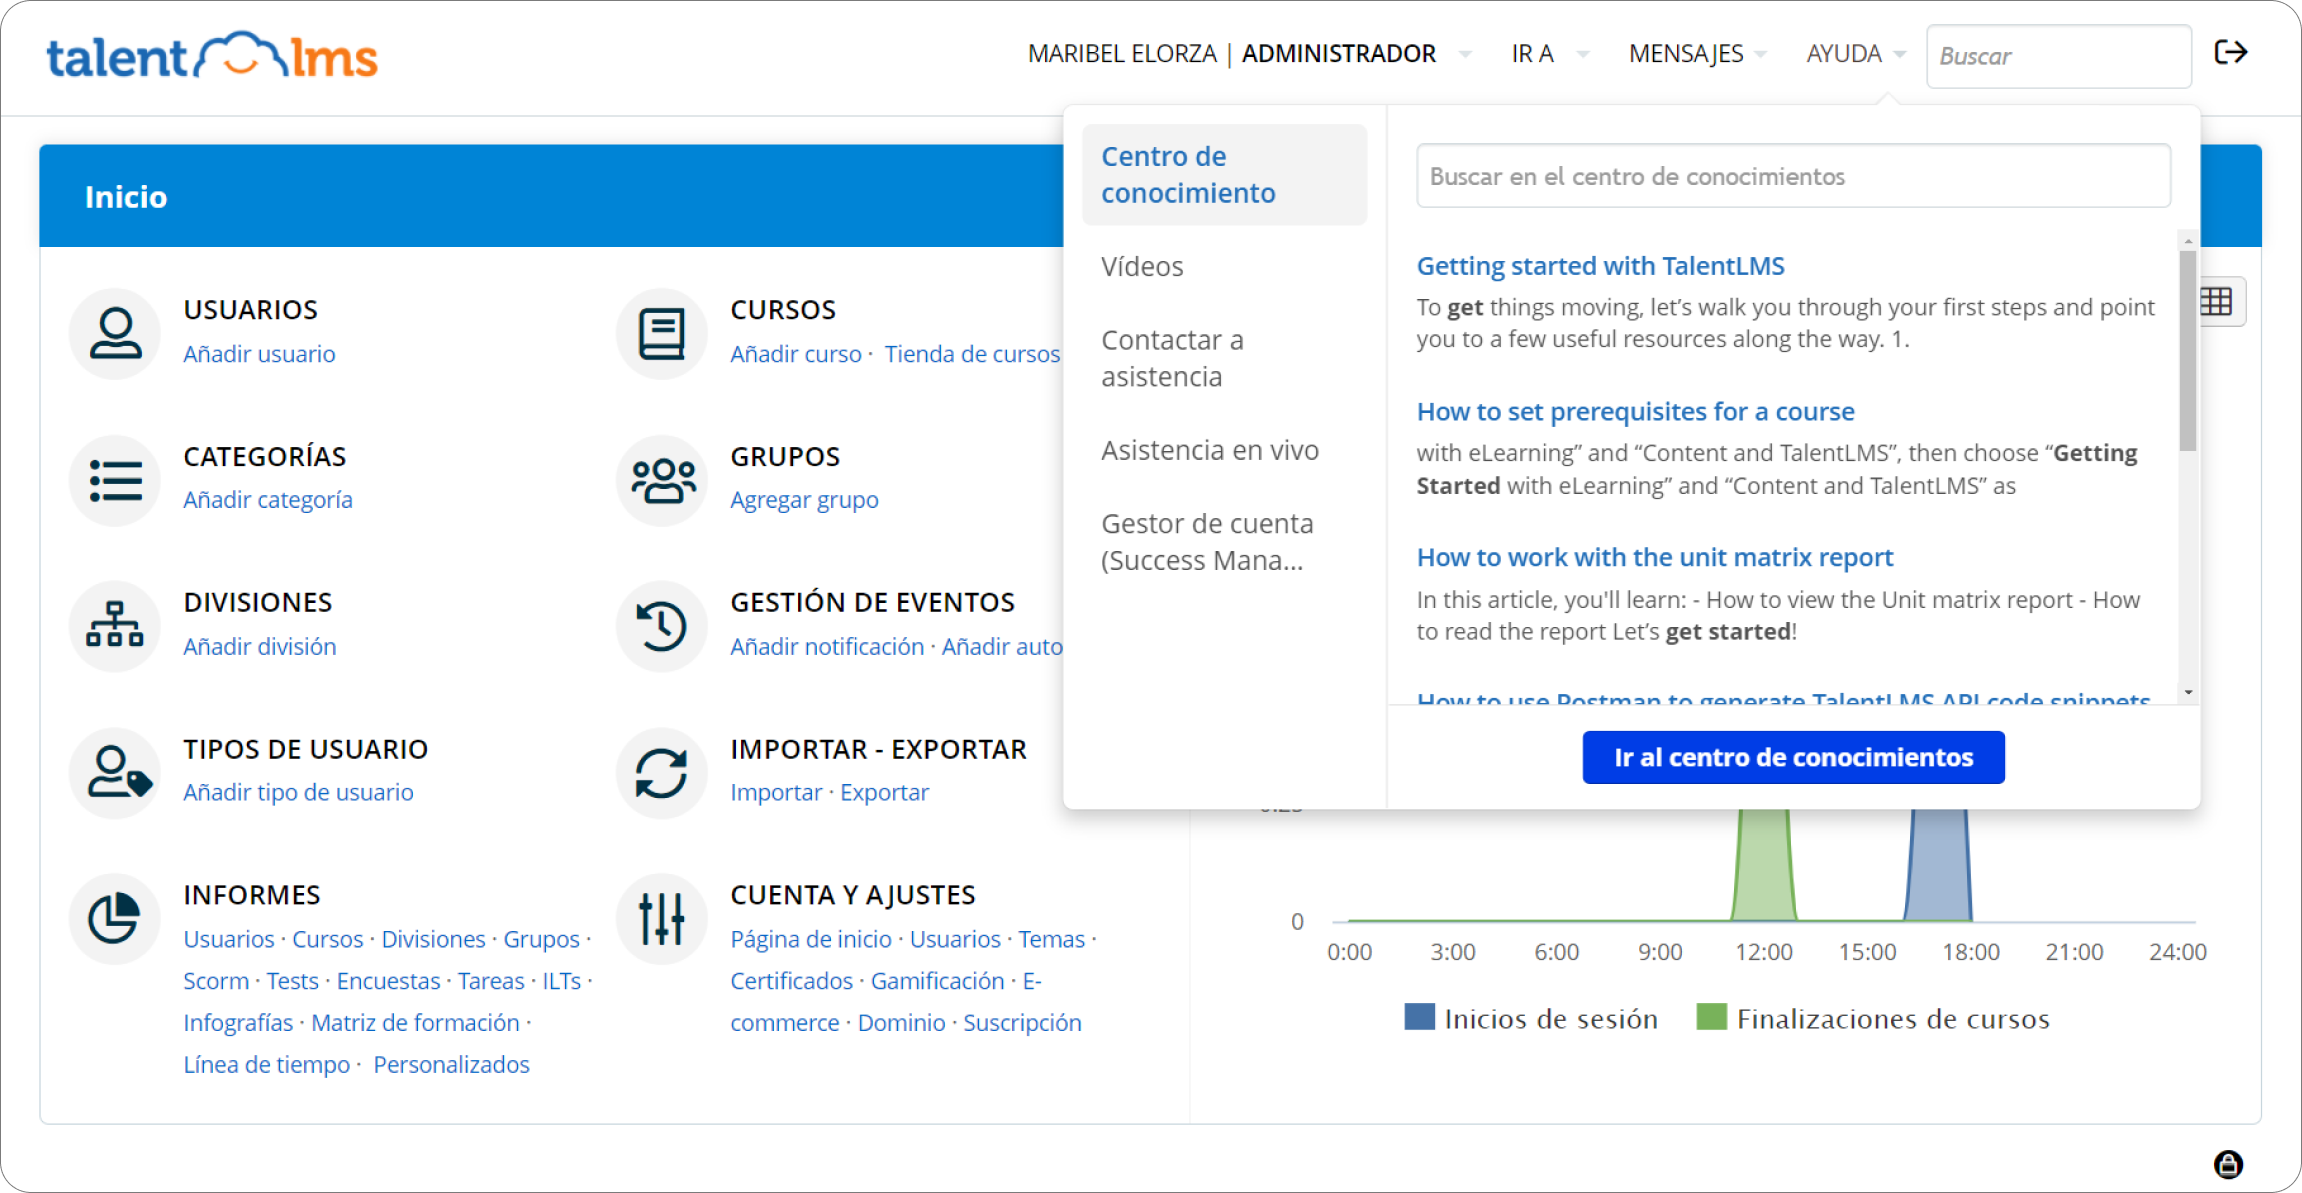Open How to work with the unit matrix report
Screen dimensions: 2302x1193
click(1655, 557)
